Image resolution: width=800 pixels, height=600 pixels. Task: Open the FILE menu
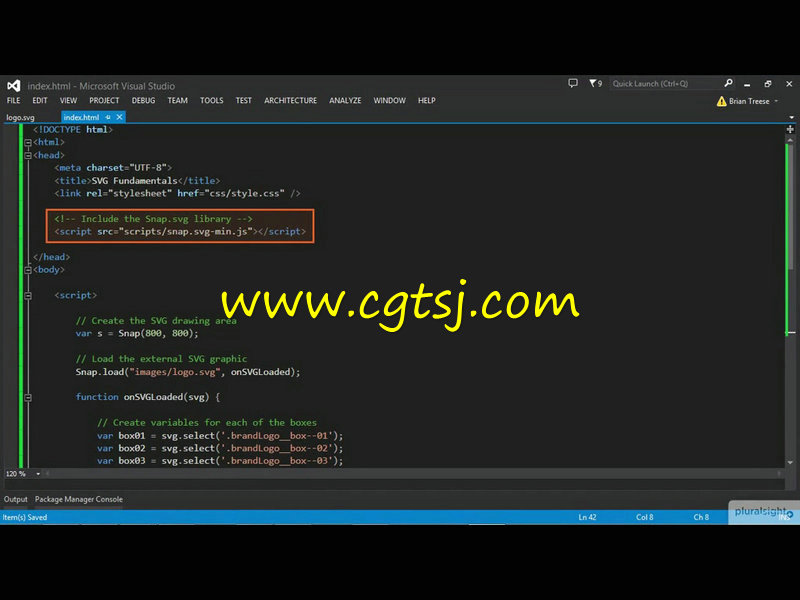tap(14, 101)
